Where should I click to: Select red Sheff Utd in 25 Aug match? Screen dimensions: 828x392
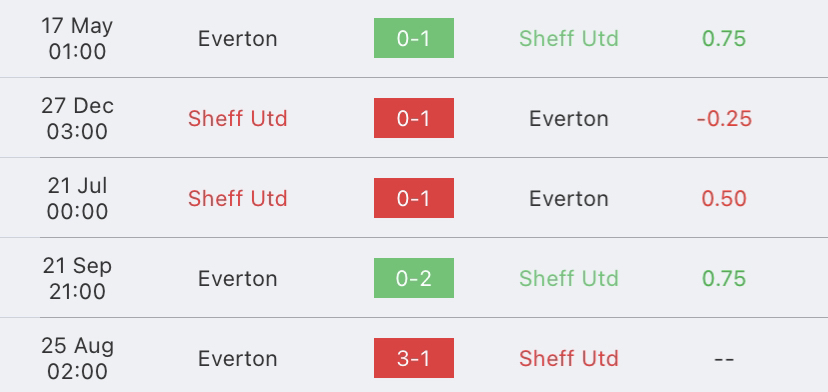pos(569,359)
